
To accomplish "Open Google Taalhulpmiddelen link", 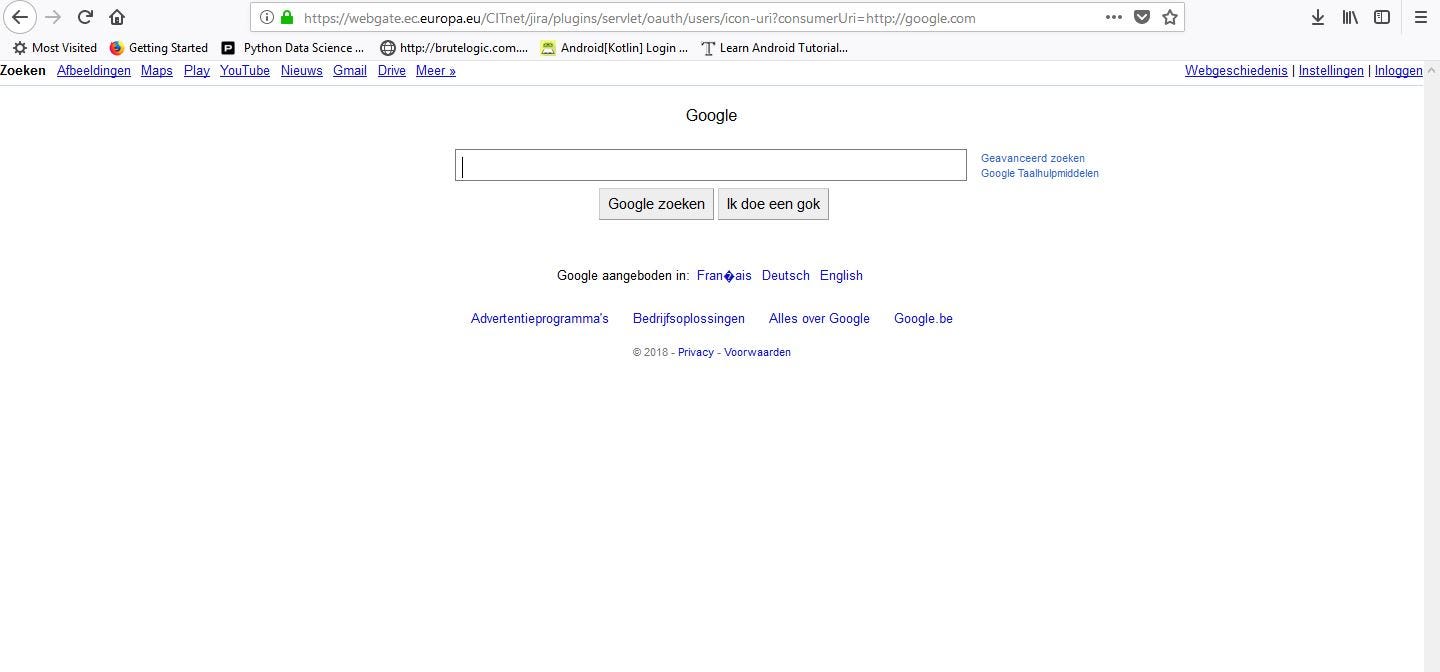I will click(x=1040, y=173).
